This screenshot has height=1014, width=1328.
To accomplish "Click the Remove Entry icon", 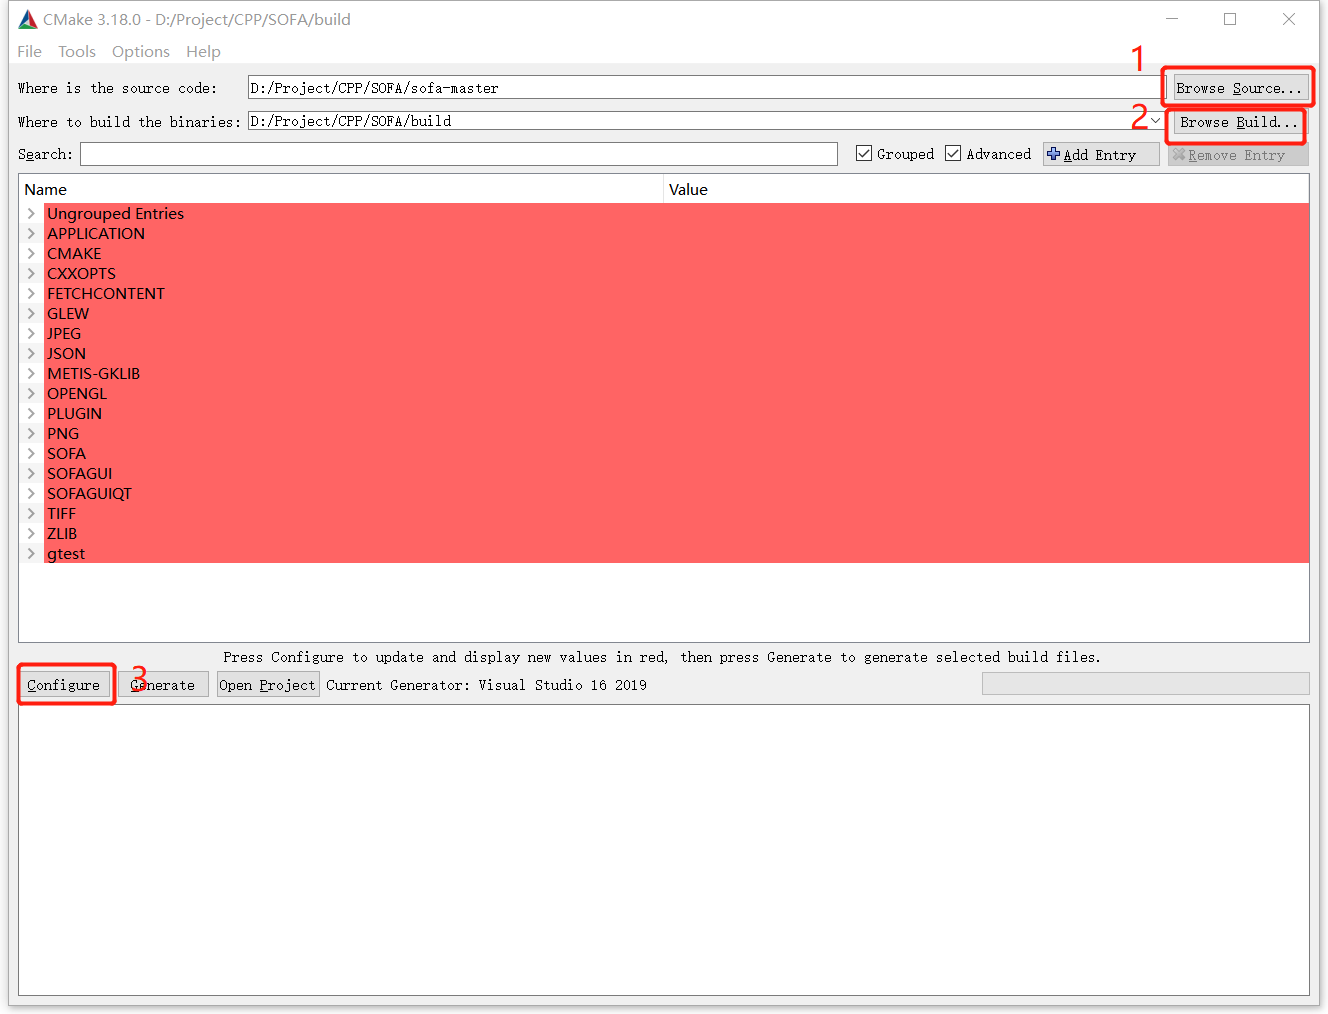I will (1179, 155).
